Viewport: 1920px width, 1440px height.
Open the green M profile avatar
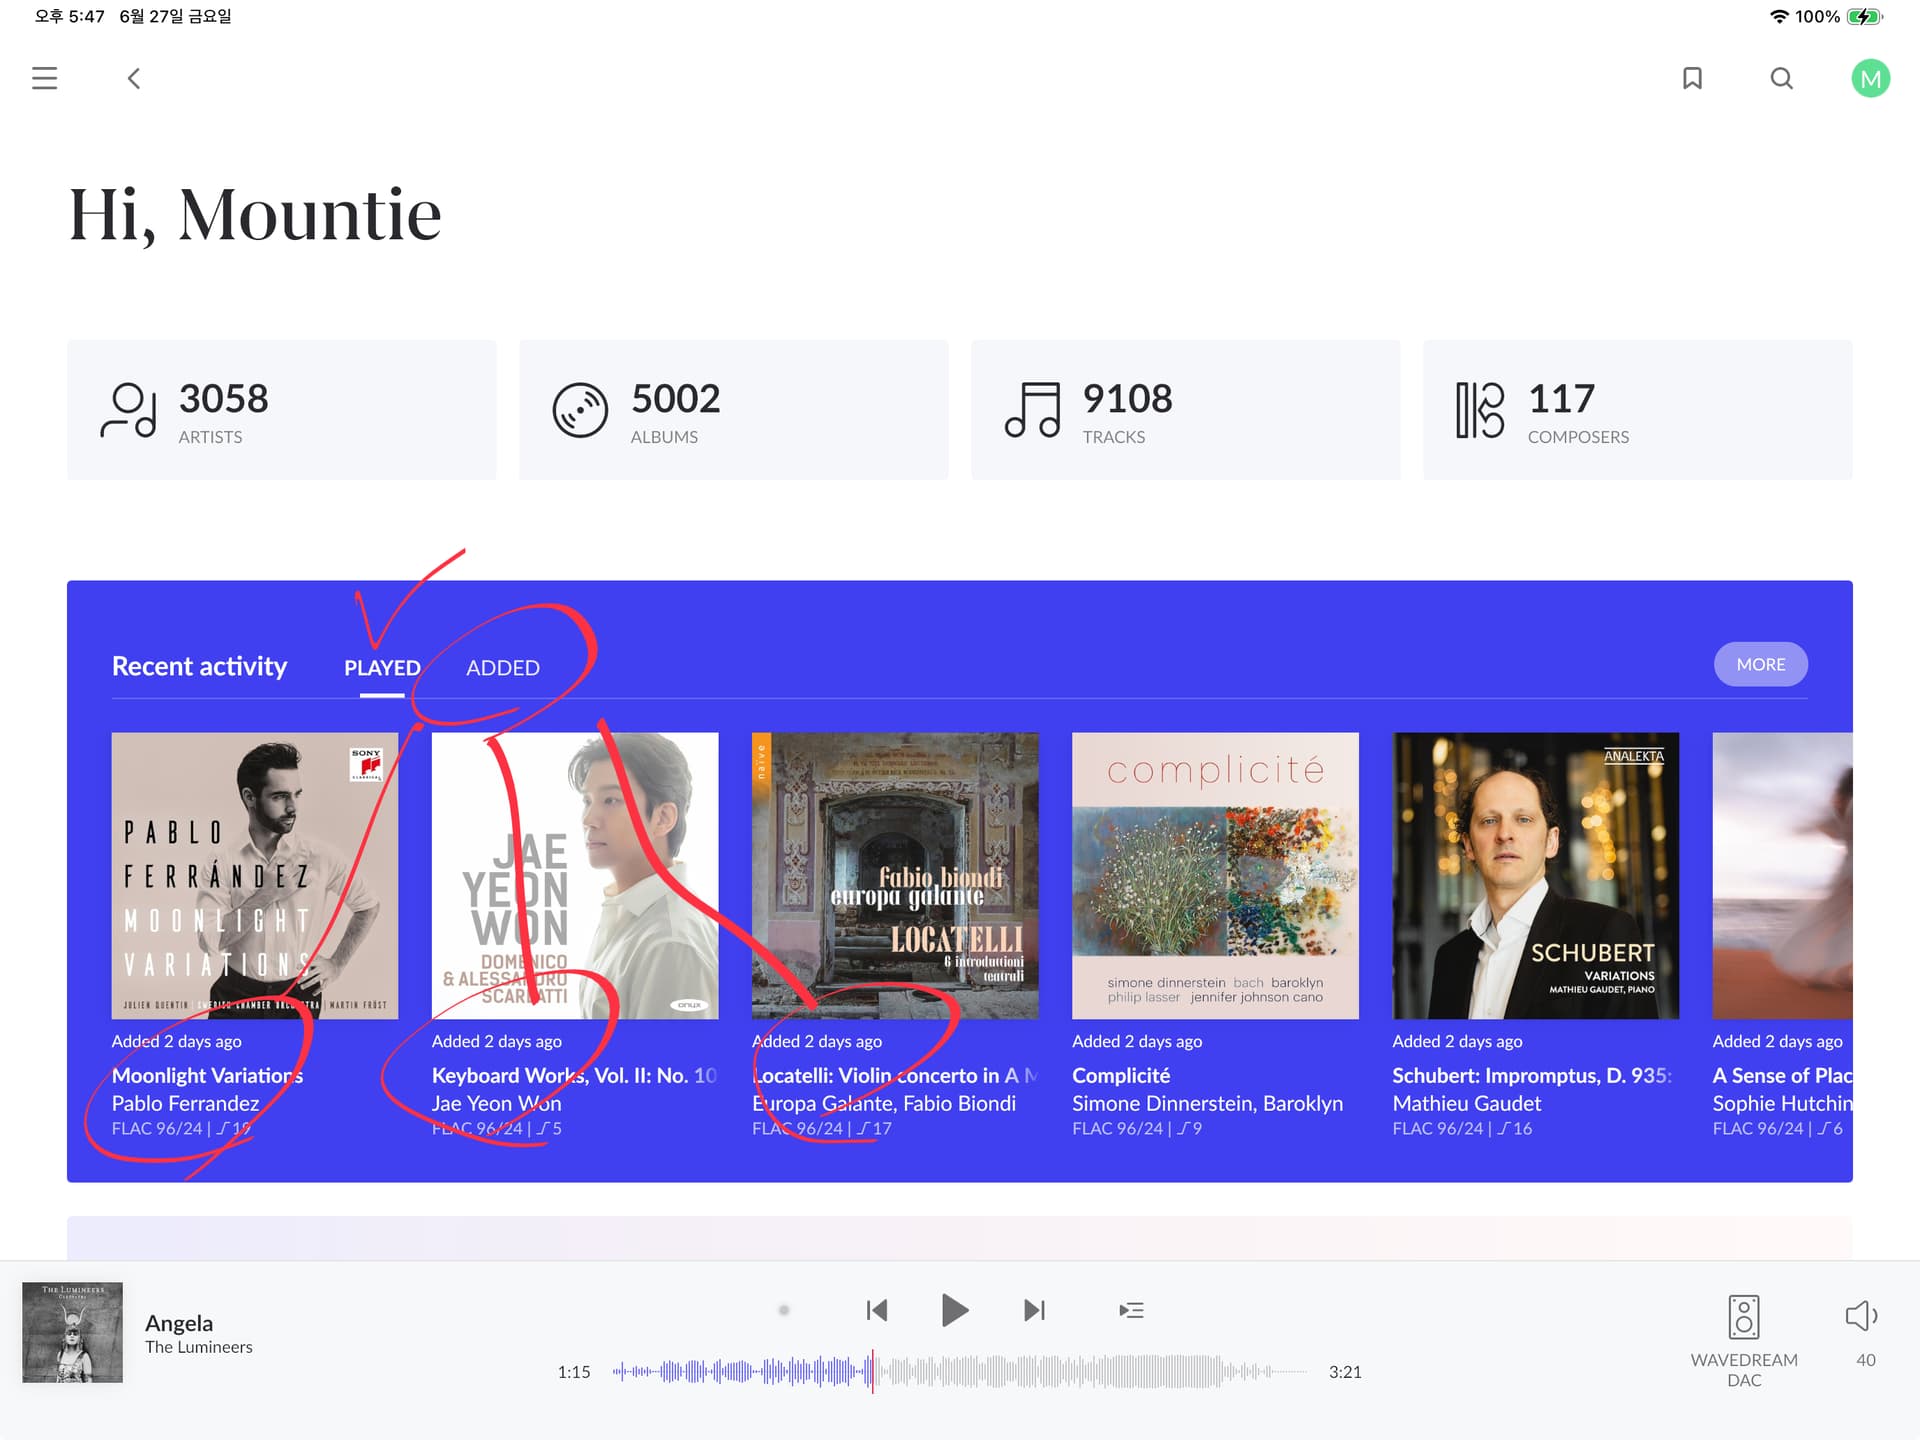[x=1870, y=78]
